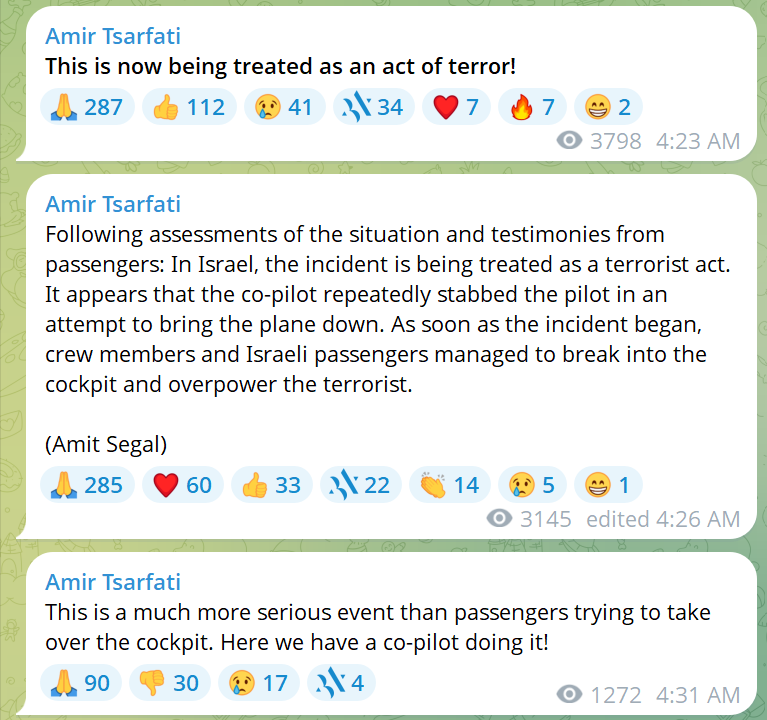
Task: Select grinning face reaction showing 2
Action: tap(608, 107)
